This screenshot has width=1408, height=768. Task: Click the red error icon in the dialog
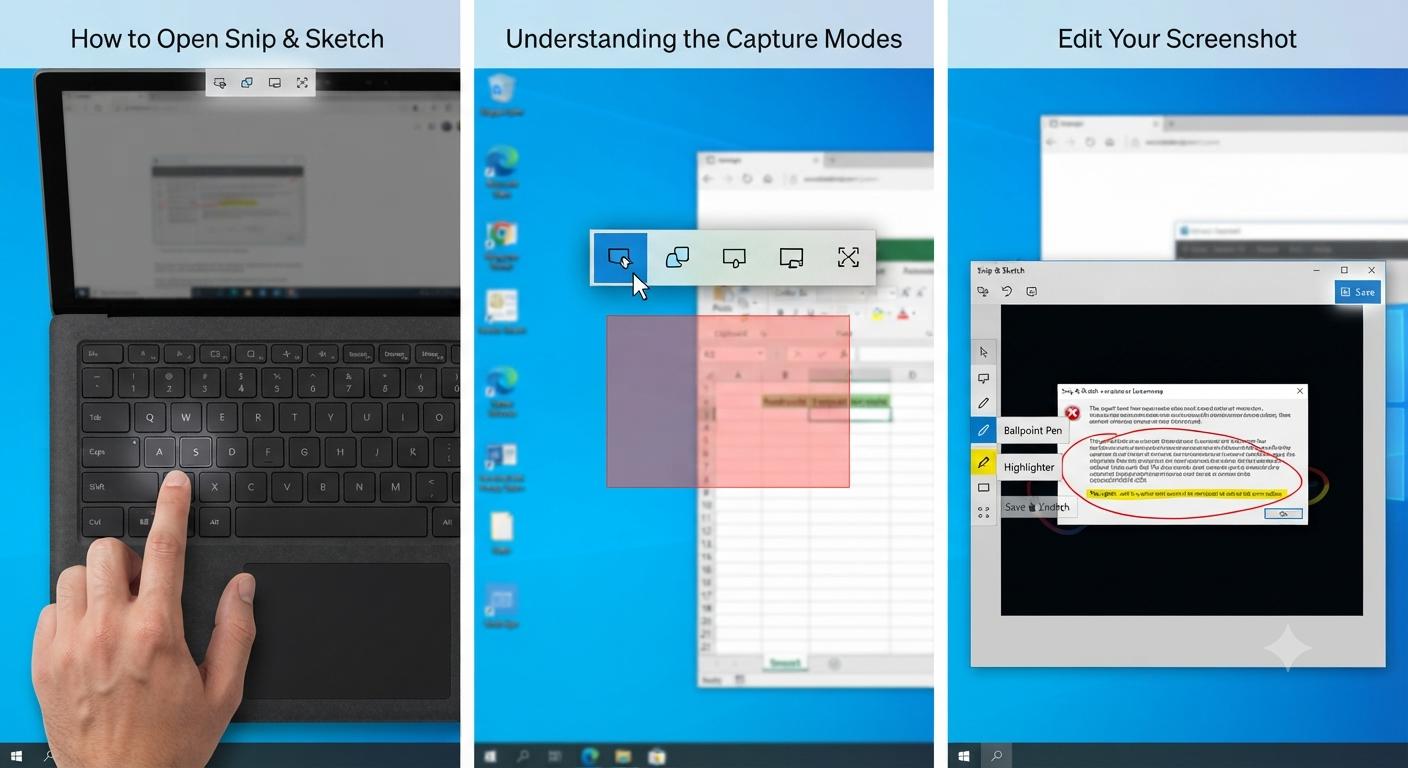(x=1072, y=413)
